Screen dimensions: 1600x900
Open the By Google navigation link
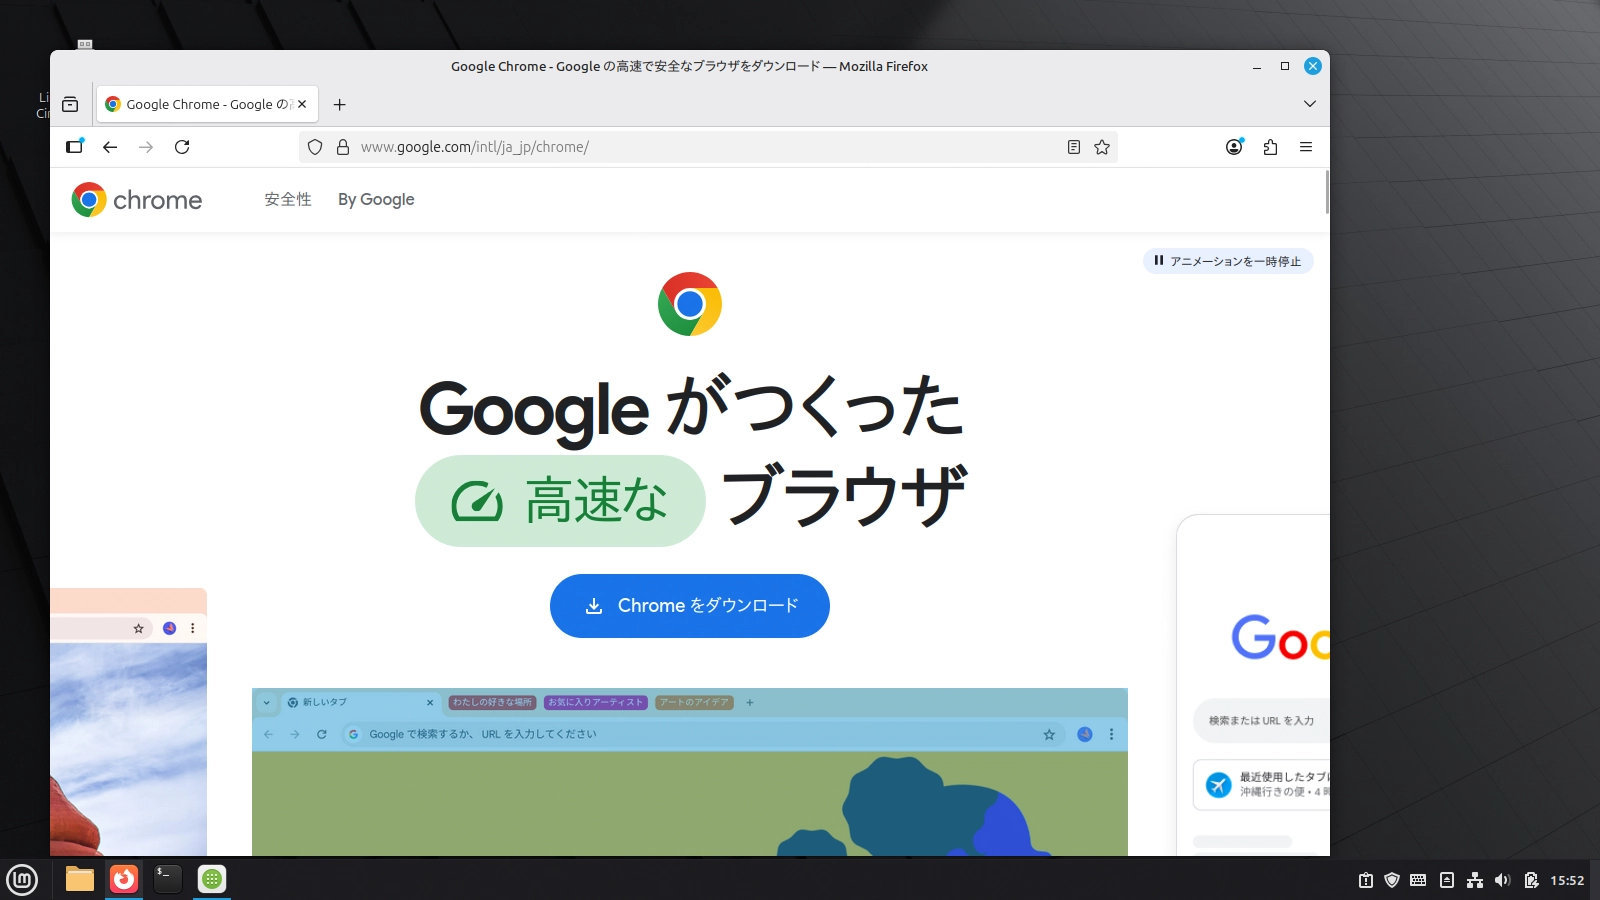click(x=376, y=200)
